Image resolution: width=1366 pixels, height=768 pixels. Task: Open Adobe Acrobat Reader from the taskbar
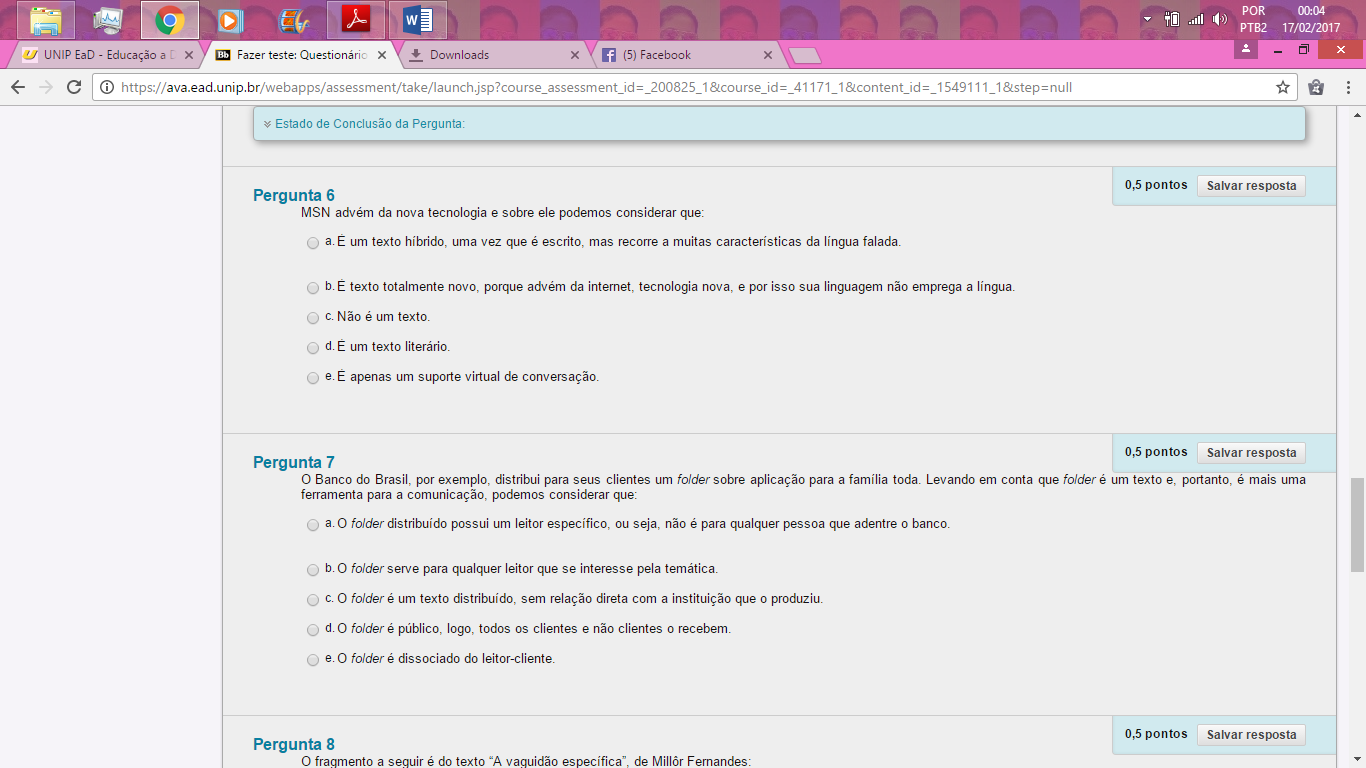click(x=355, y=18)
